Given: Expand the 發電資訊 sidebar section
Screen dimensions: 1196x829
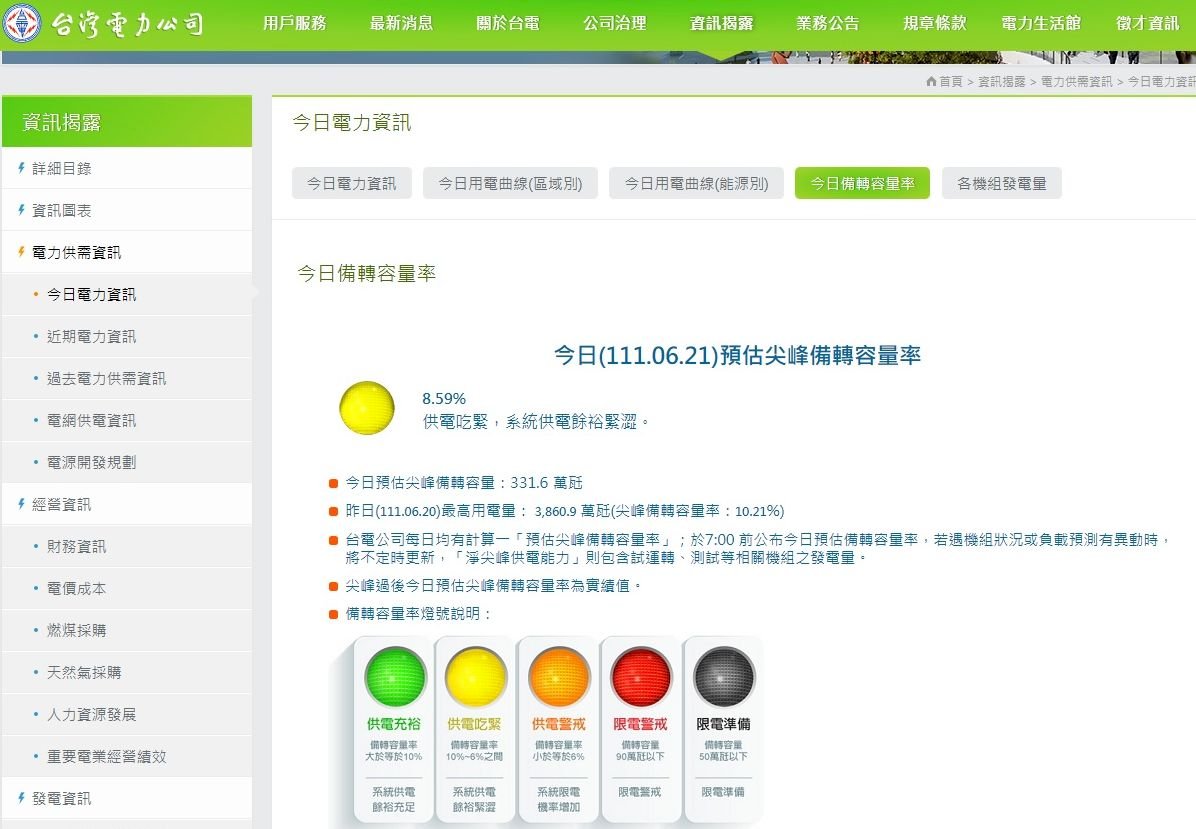Looking at the screenshot, I should [x=127, y=798].
